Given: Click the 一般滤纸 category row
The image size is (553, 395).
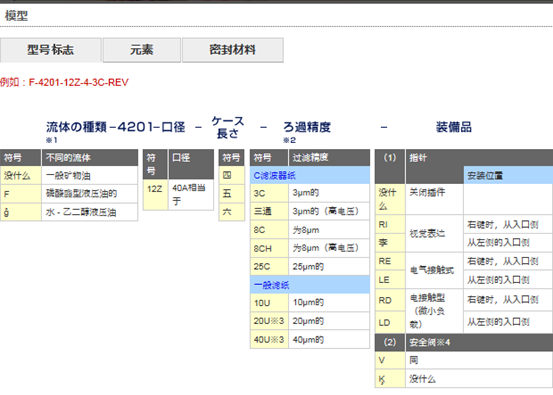Looking at the screenshot, I should click(x=310, y=285).
